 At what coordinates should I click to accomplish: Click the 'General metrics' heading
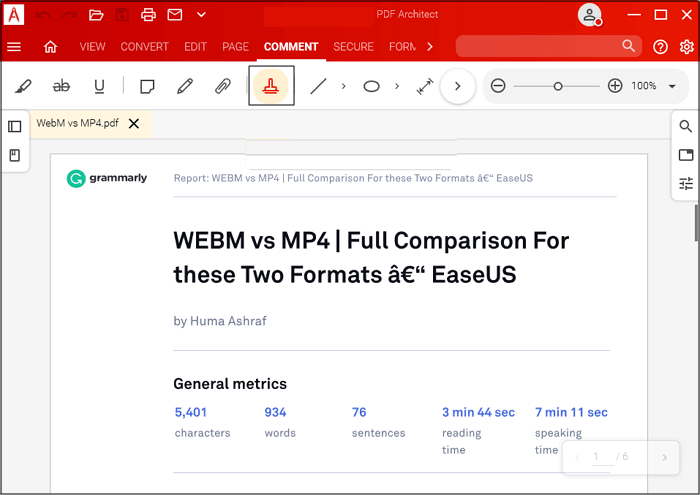pyautogui.click(x=230, y=384)
